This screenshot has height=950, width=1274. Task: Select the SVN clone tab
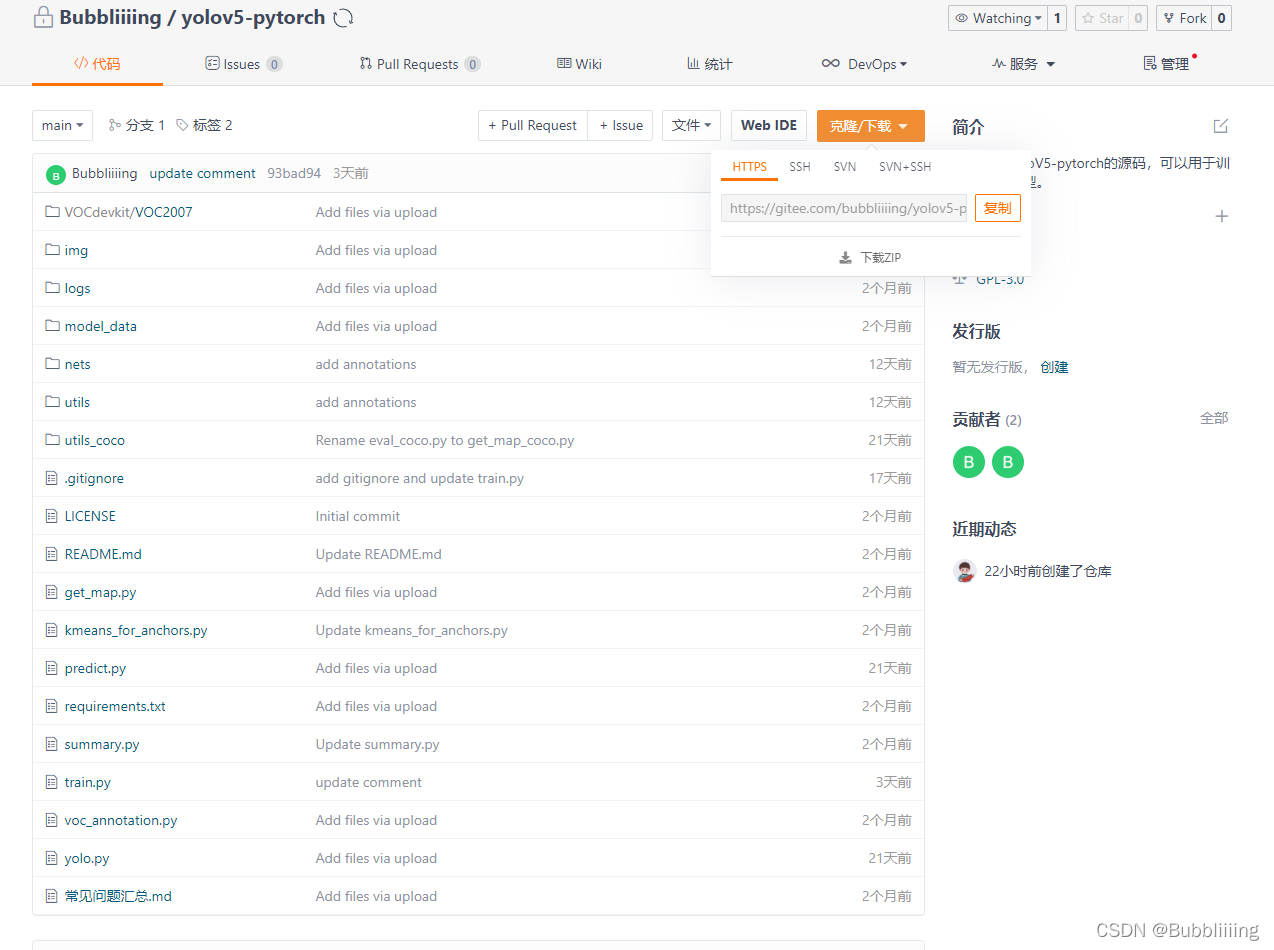845,167
